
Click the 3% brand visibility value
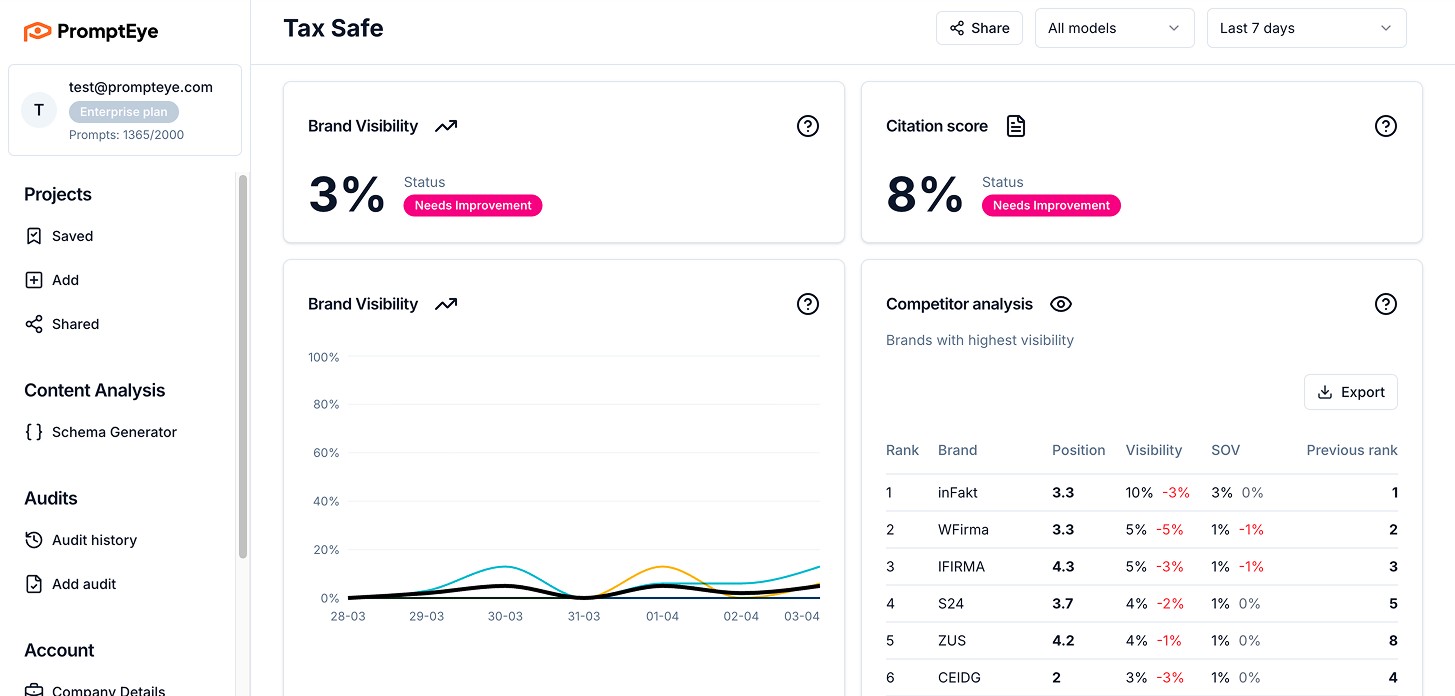(x=347, y=194)
